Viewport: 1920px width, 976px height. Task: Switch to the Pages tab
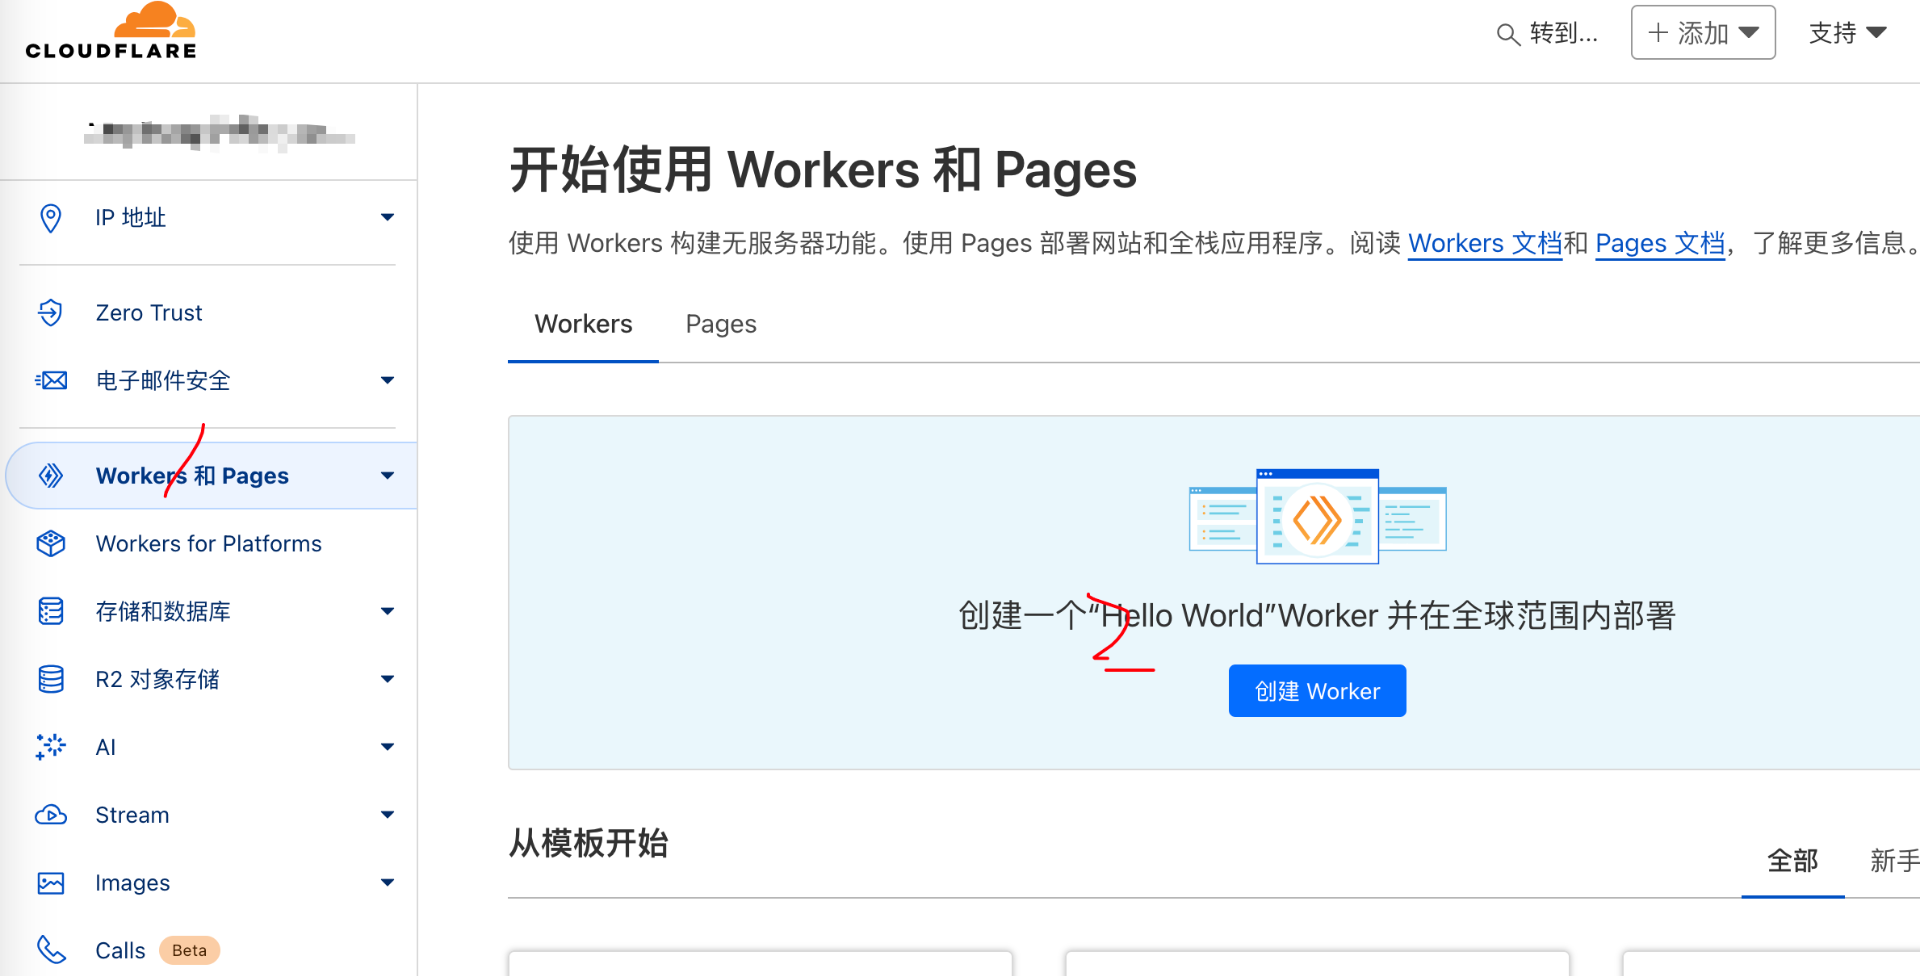coord(720,324)
